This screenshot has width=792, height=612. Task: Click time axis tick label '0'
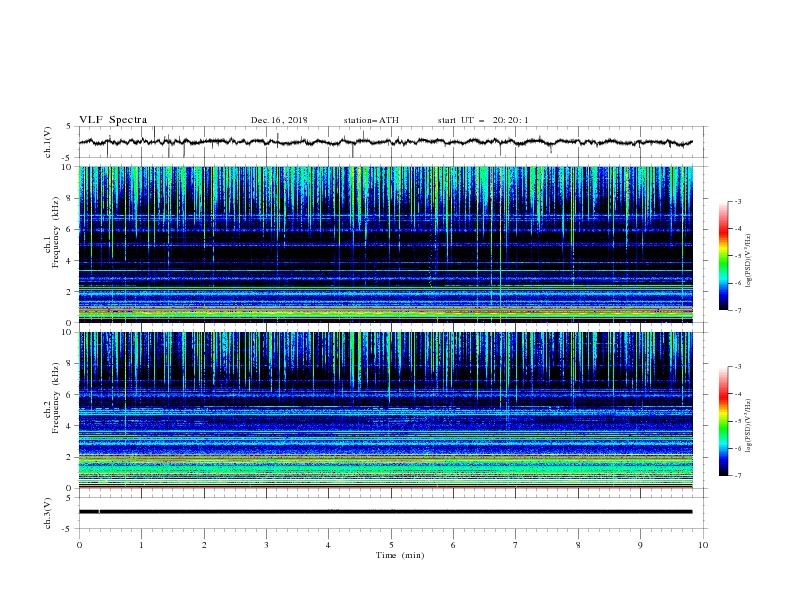click(79, 545)
